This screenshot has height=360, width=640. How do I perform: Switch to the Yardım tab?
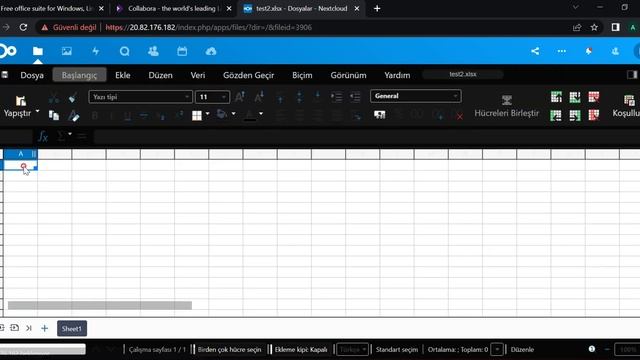[397, 75]
